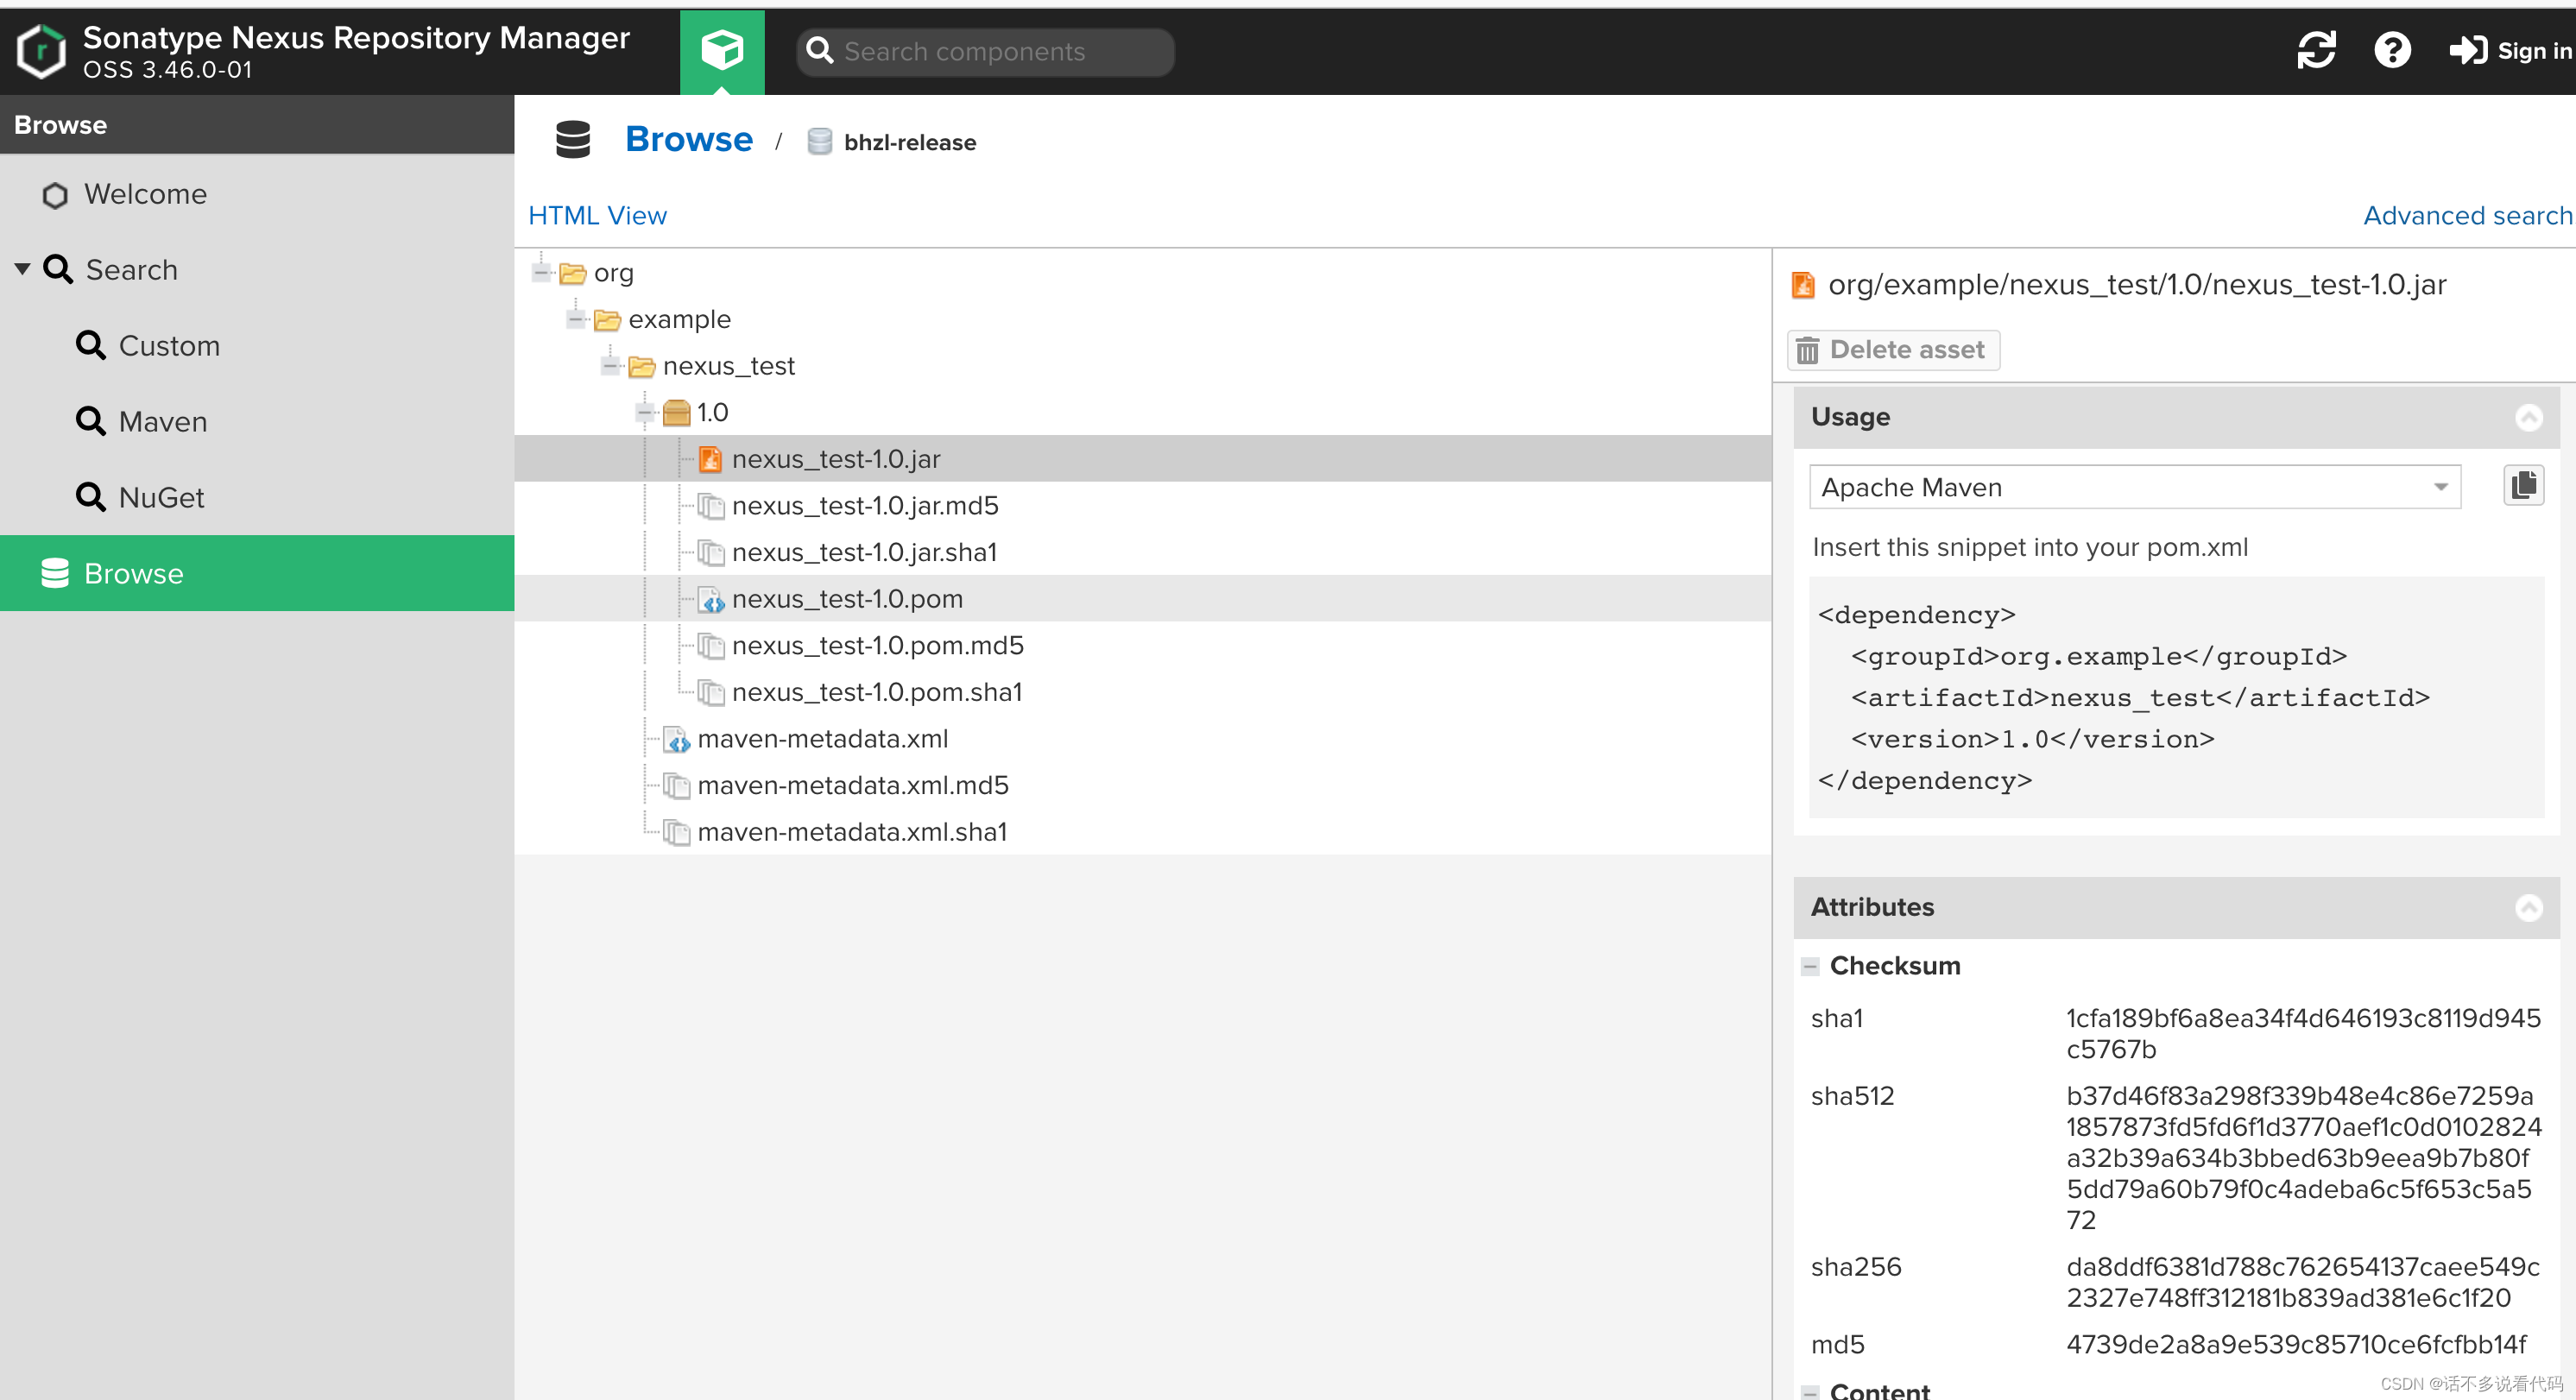Click the nexus_test-1.0.pom.md5 file icon
This screenshot has width=2576, height=1400.
(711, 646)
